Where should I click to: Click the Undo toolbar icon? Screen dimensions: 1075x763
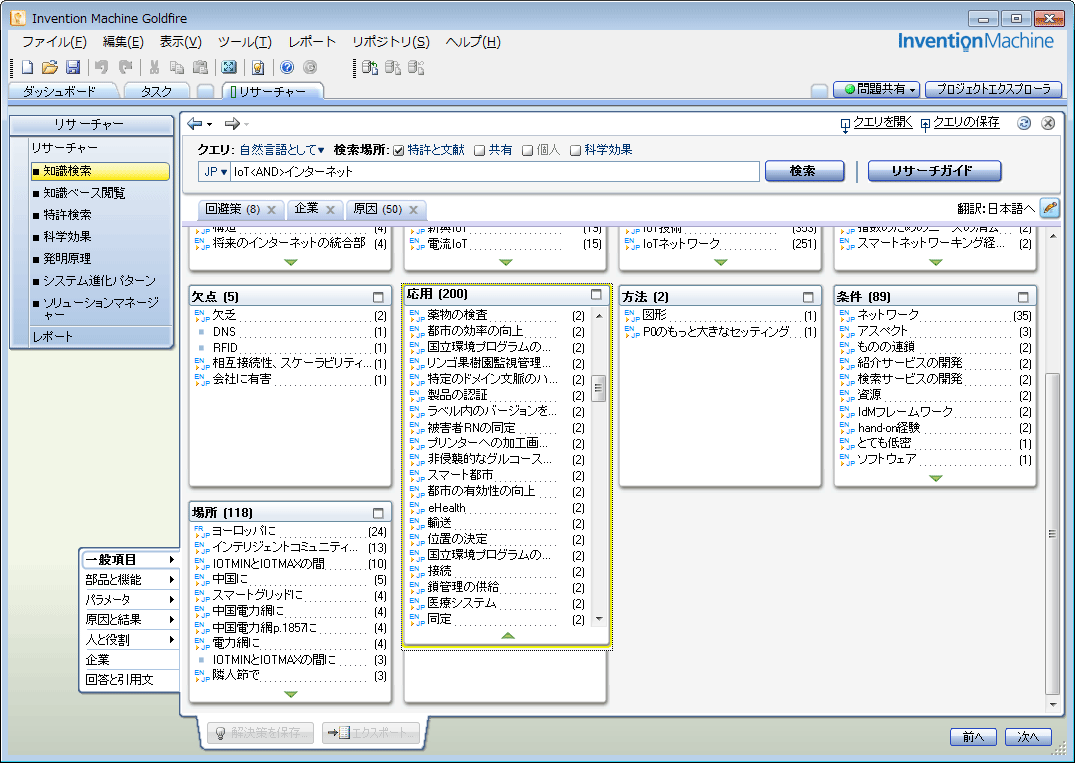coord(101,67)
